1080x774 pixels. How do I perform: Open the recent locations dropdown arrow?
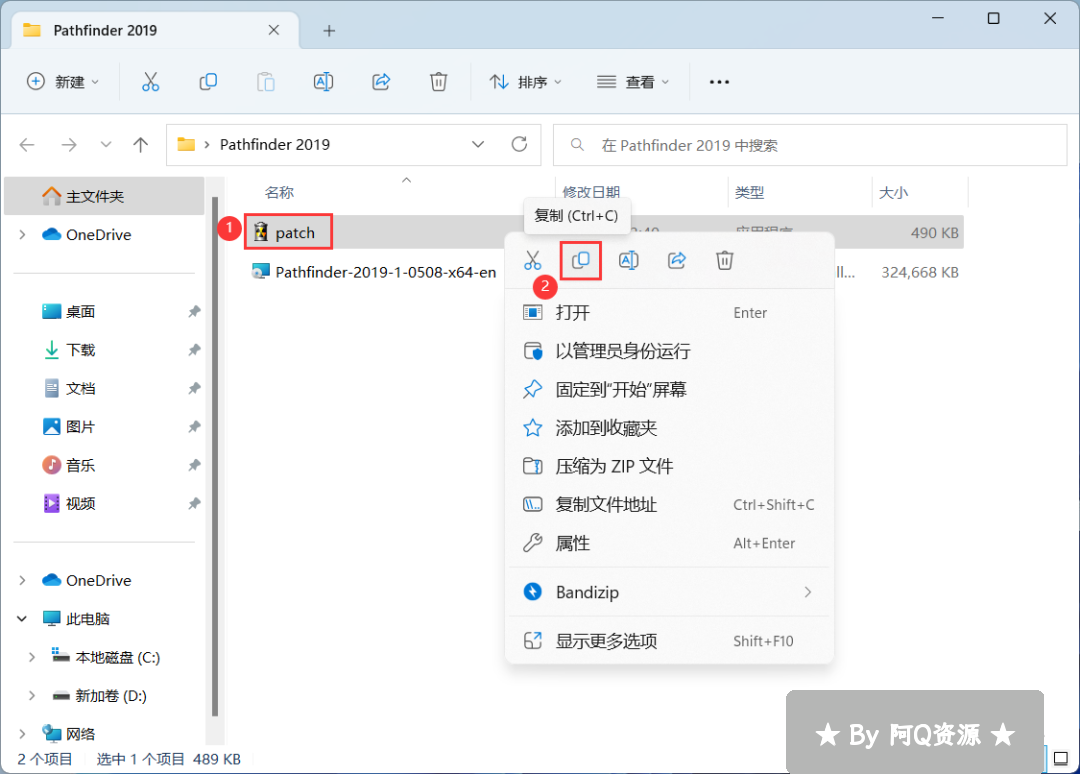pos(105,145)
